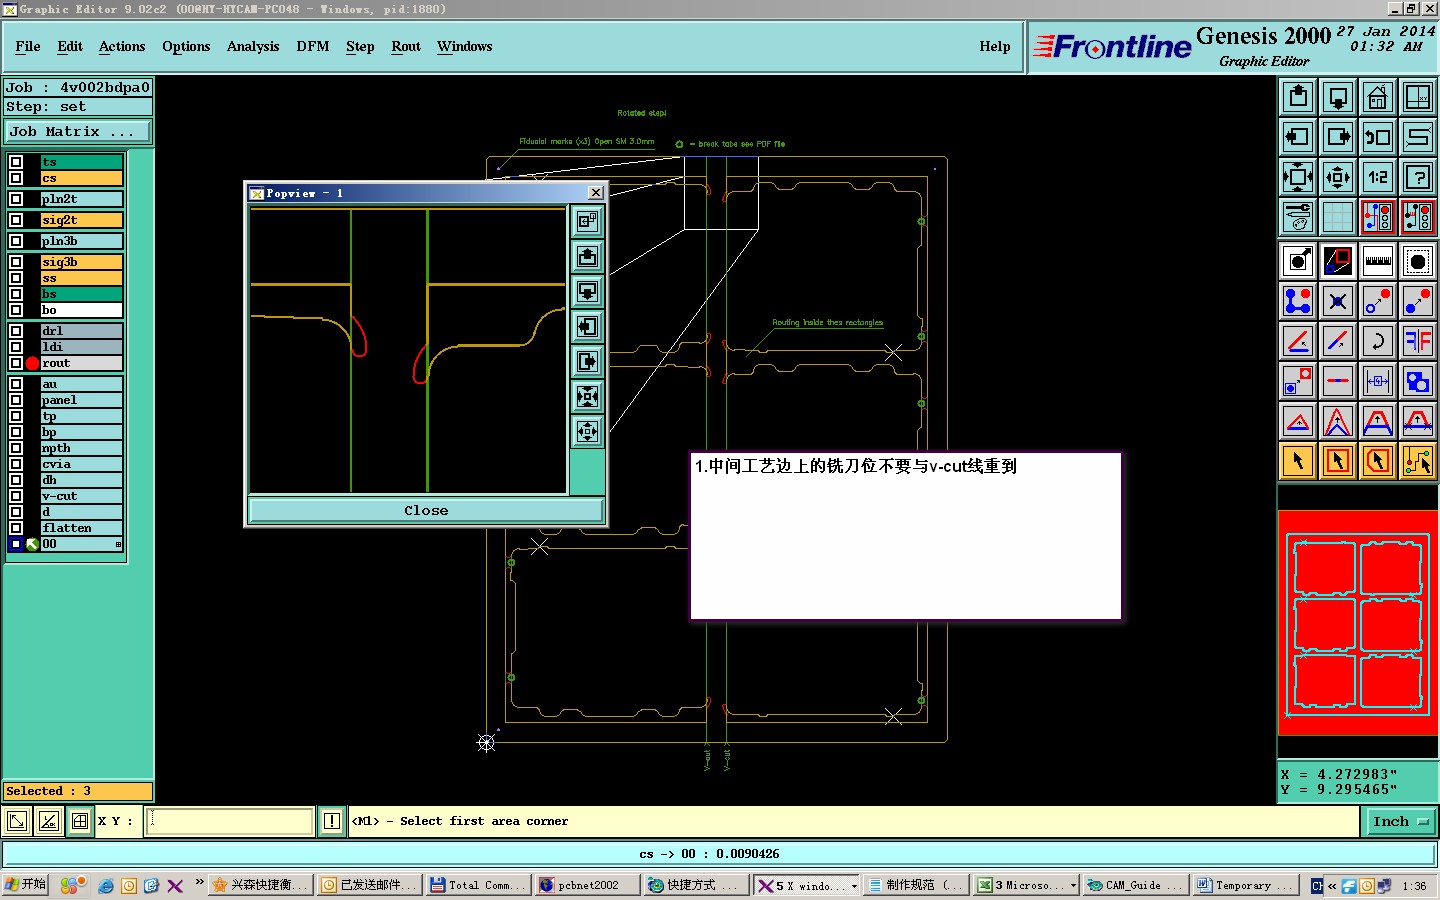Click the ruler measure tool icon
Viewport: 1440px width, 900px height.
click(x=1378, y=261)
